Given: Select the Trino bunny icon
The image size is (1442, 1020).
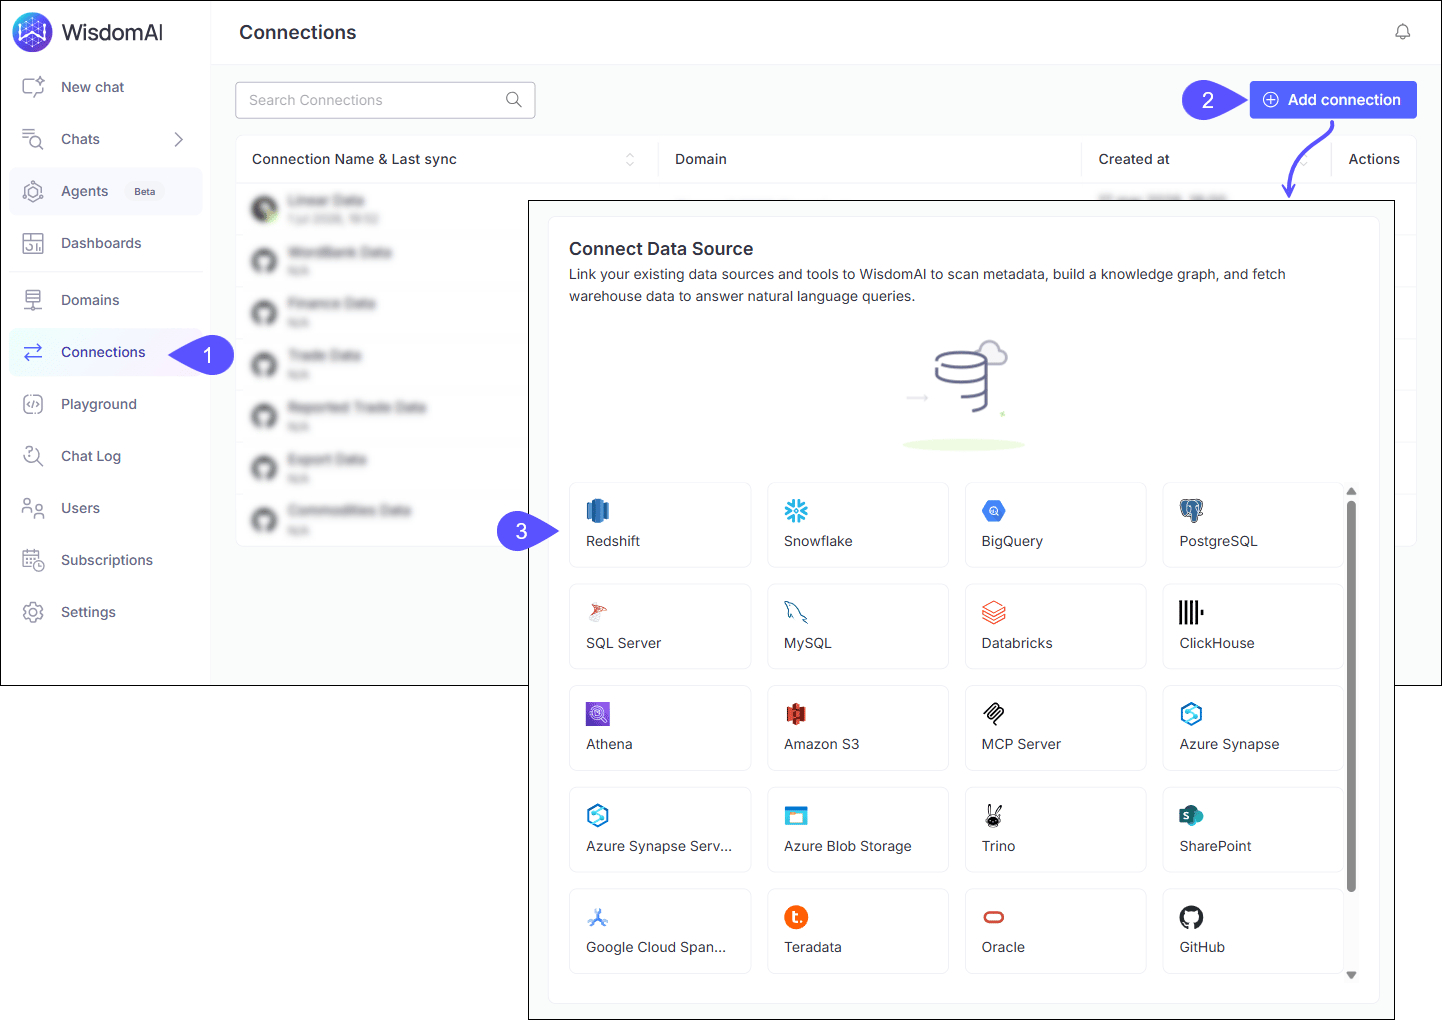Looking at the screenshot, I should click(x=994, y=816).
